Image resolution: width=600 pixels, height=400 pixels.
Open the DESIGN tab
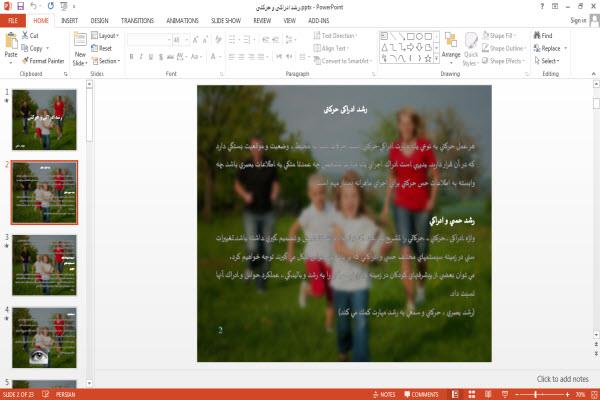click(99, 20)
